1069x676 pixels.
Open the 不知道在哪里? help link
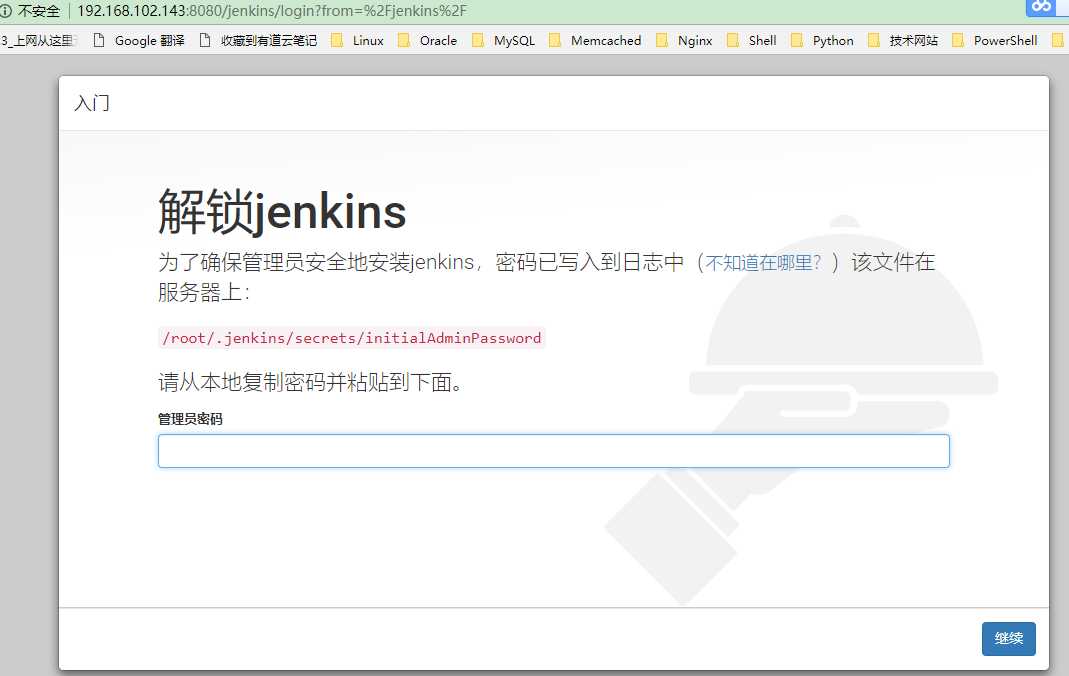pos(763,262)
